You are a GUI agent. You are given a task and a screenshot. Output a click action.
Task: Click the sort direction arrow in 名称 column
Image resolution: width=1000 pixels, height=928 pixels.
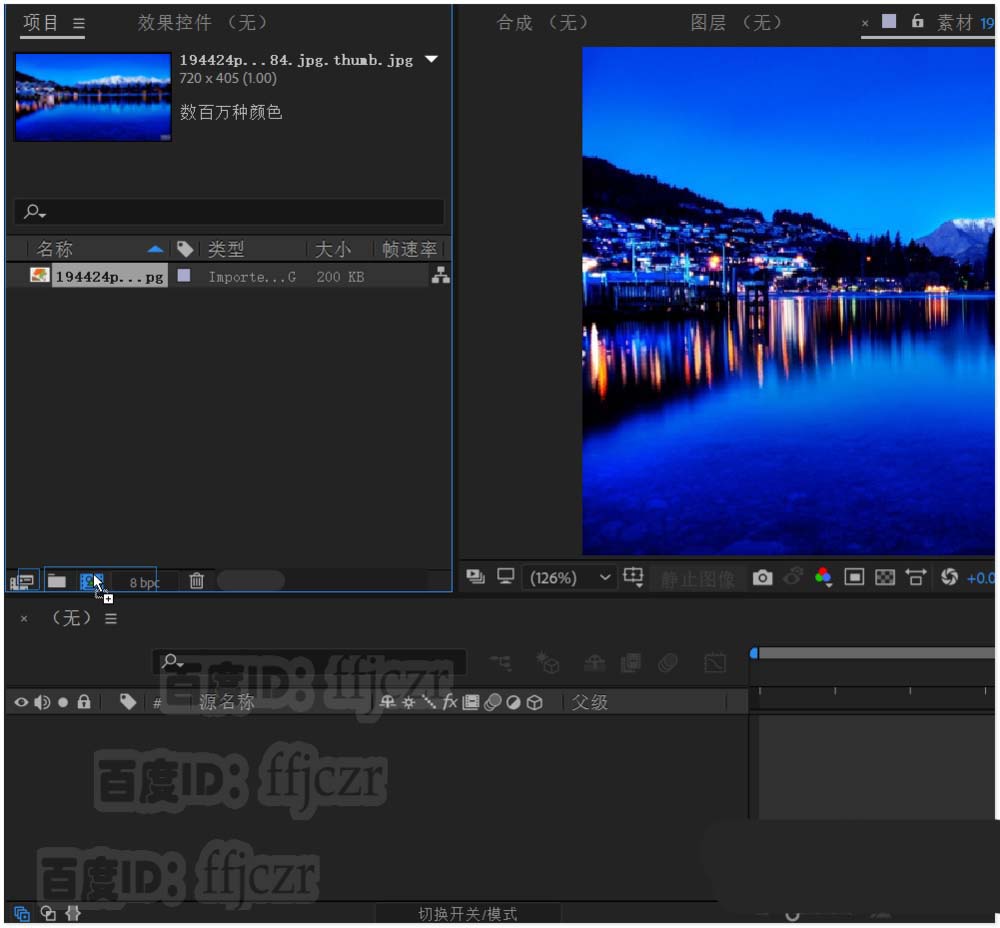tap(155, 249)
